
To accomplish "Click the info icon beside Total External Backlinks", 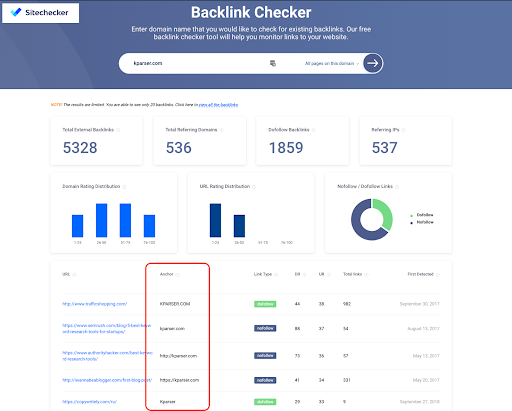I will [x=118, y=130].
